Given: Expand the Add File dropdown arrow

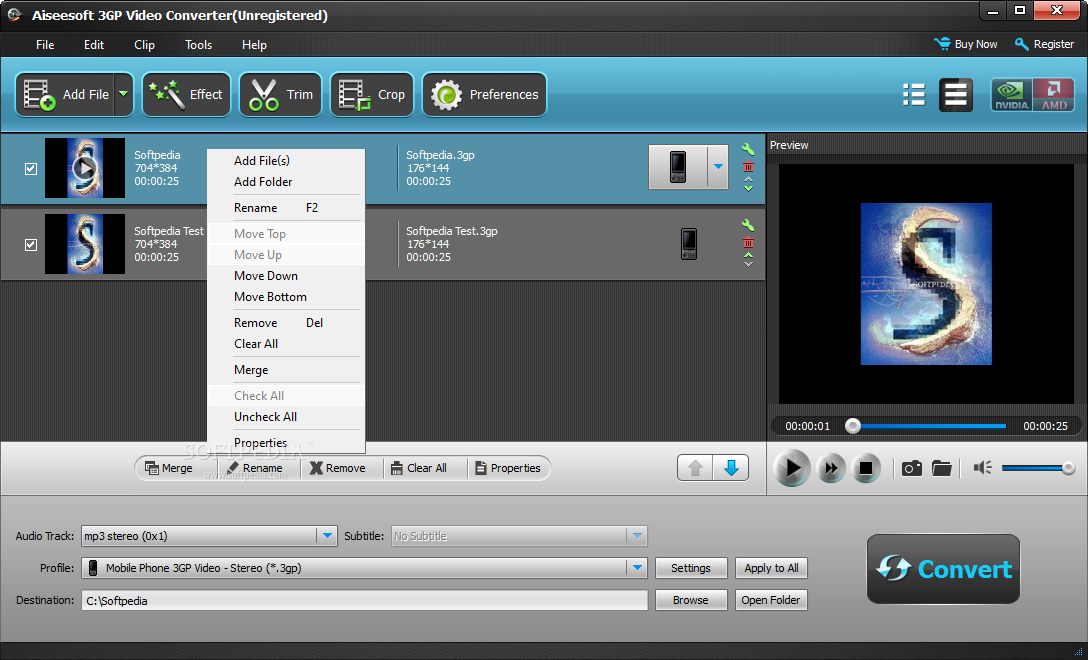Looking at the screenshot, I should 124,94.
